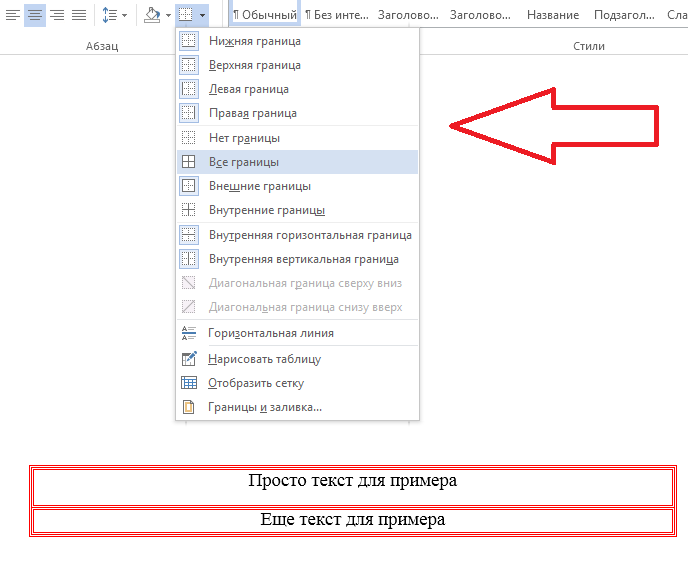Screen dimensions: 688x569
Task: Click the shading paint bucket icon
Action: [151, 15]
